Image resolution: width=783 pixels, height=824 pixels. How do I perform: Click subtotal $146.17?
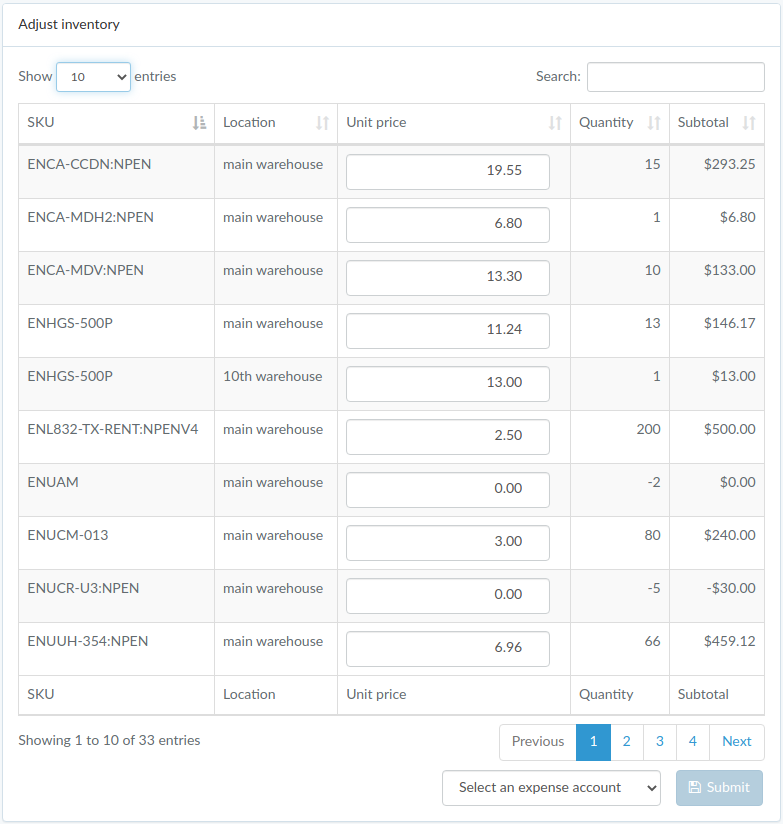coord(729,324)
